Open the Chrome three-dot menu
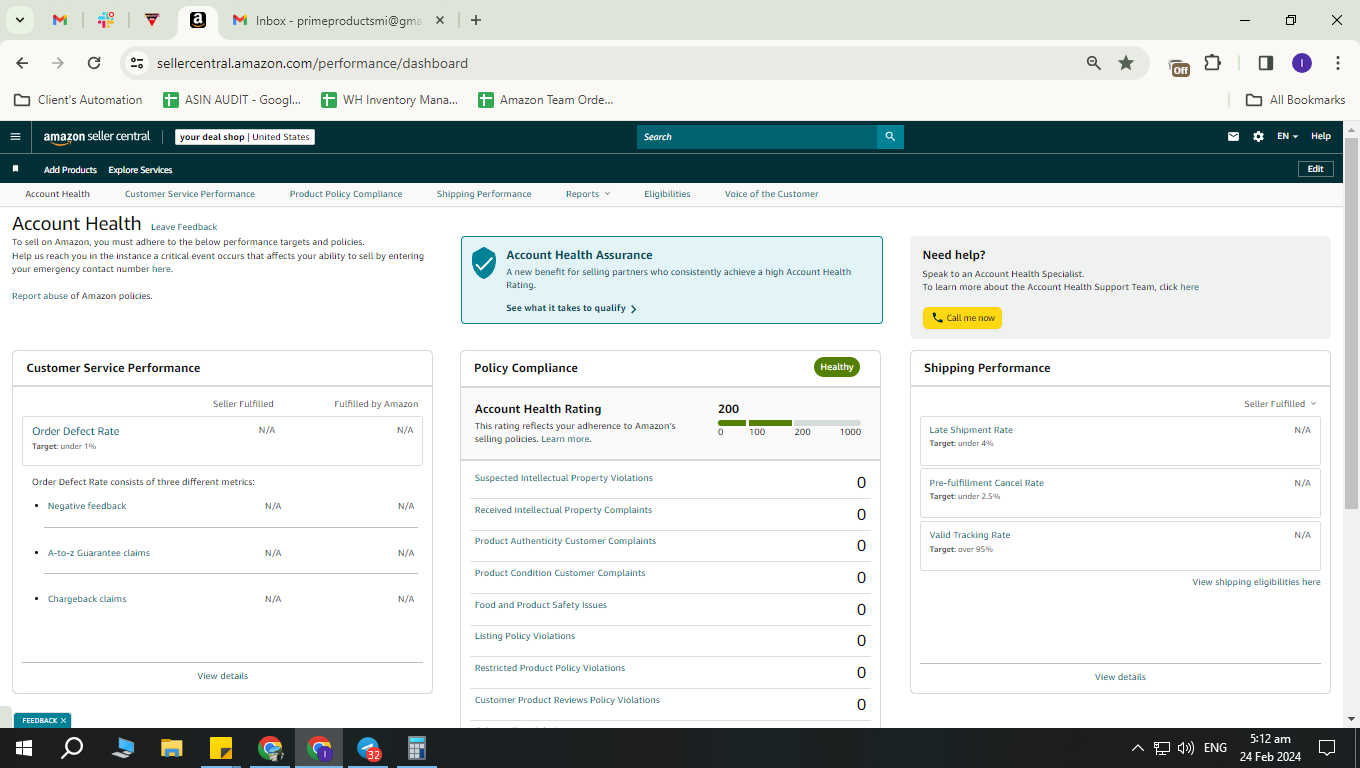Image resolution: width=1360 pixels, height=768 pixels. pyautogui.click(x=1338, y=63)
